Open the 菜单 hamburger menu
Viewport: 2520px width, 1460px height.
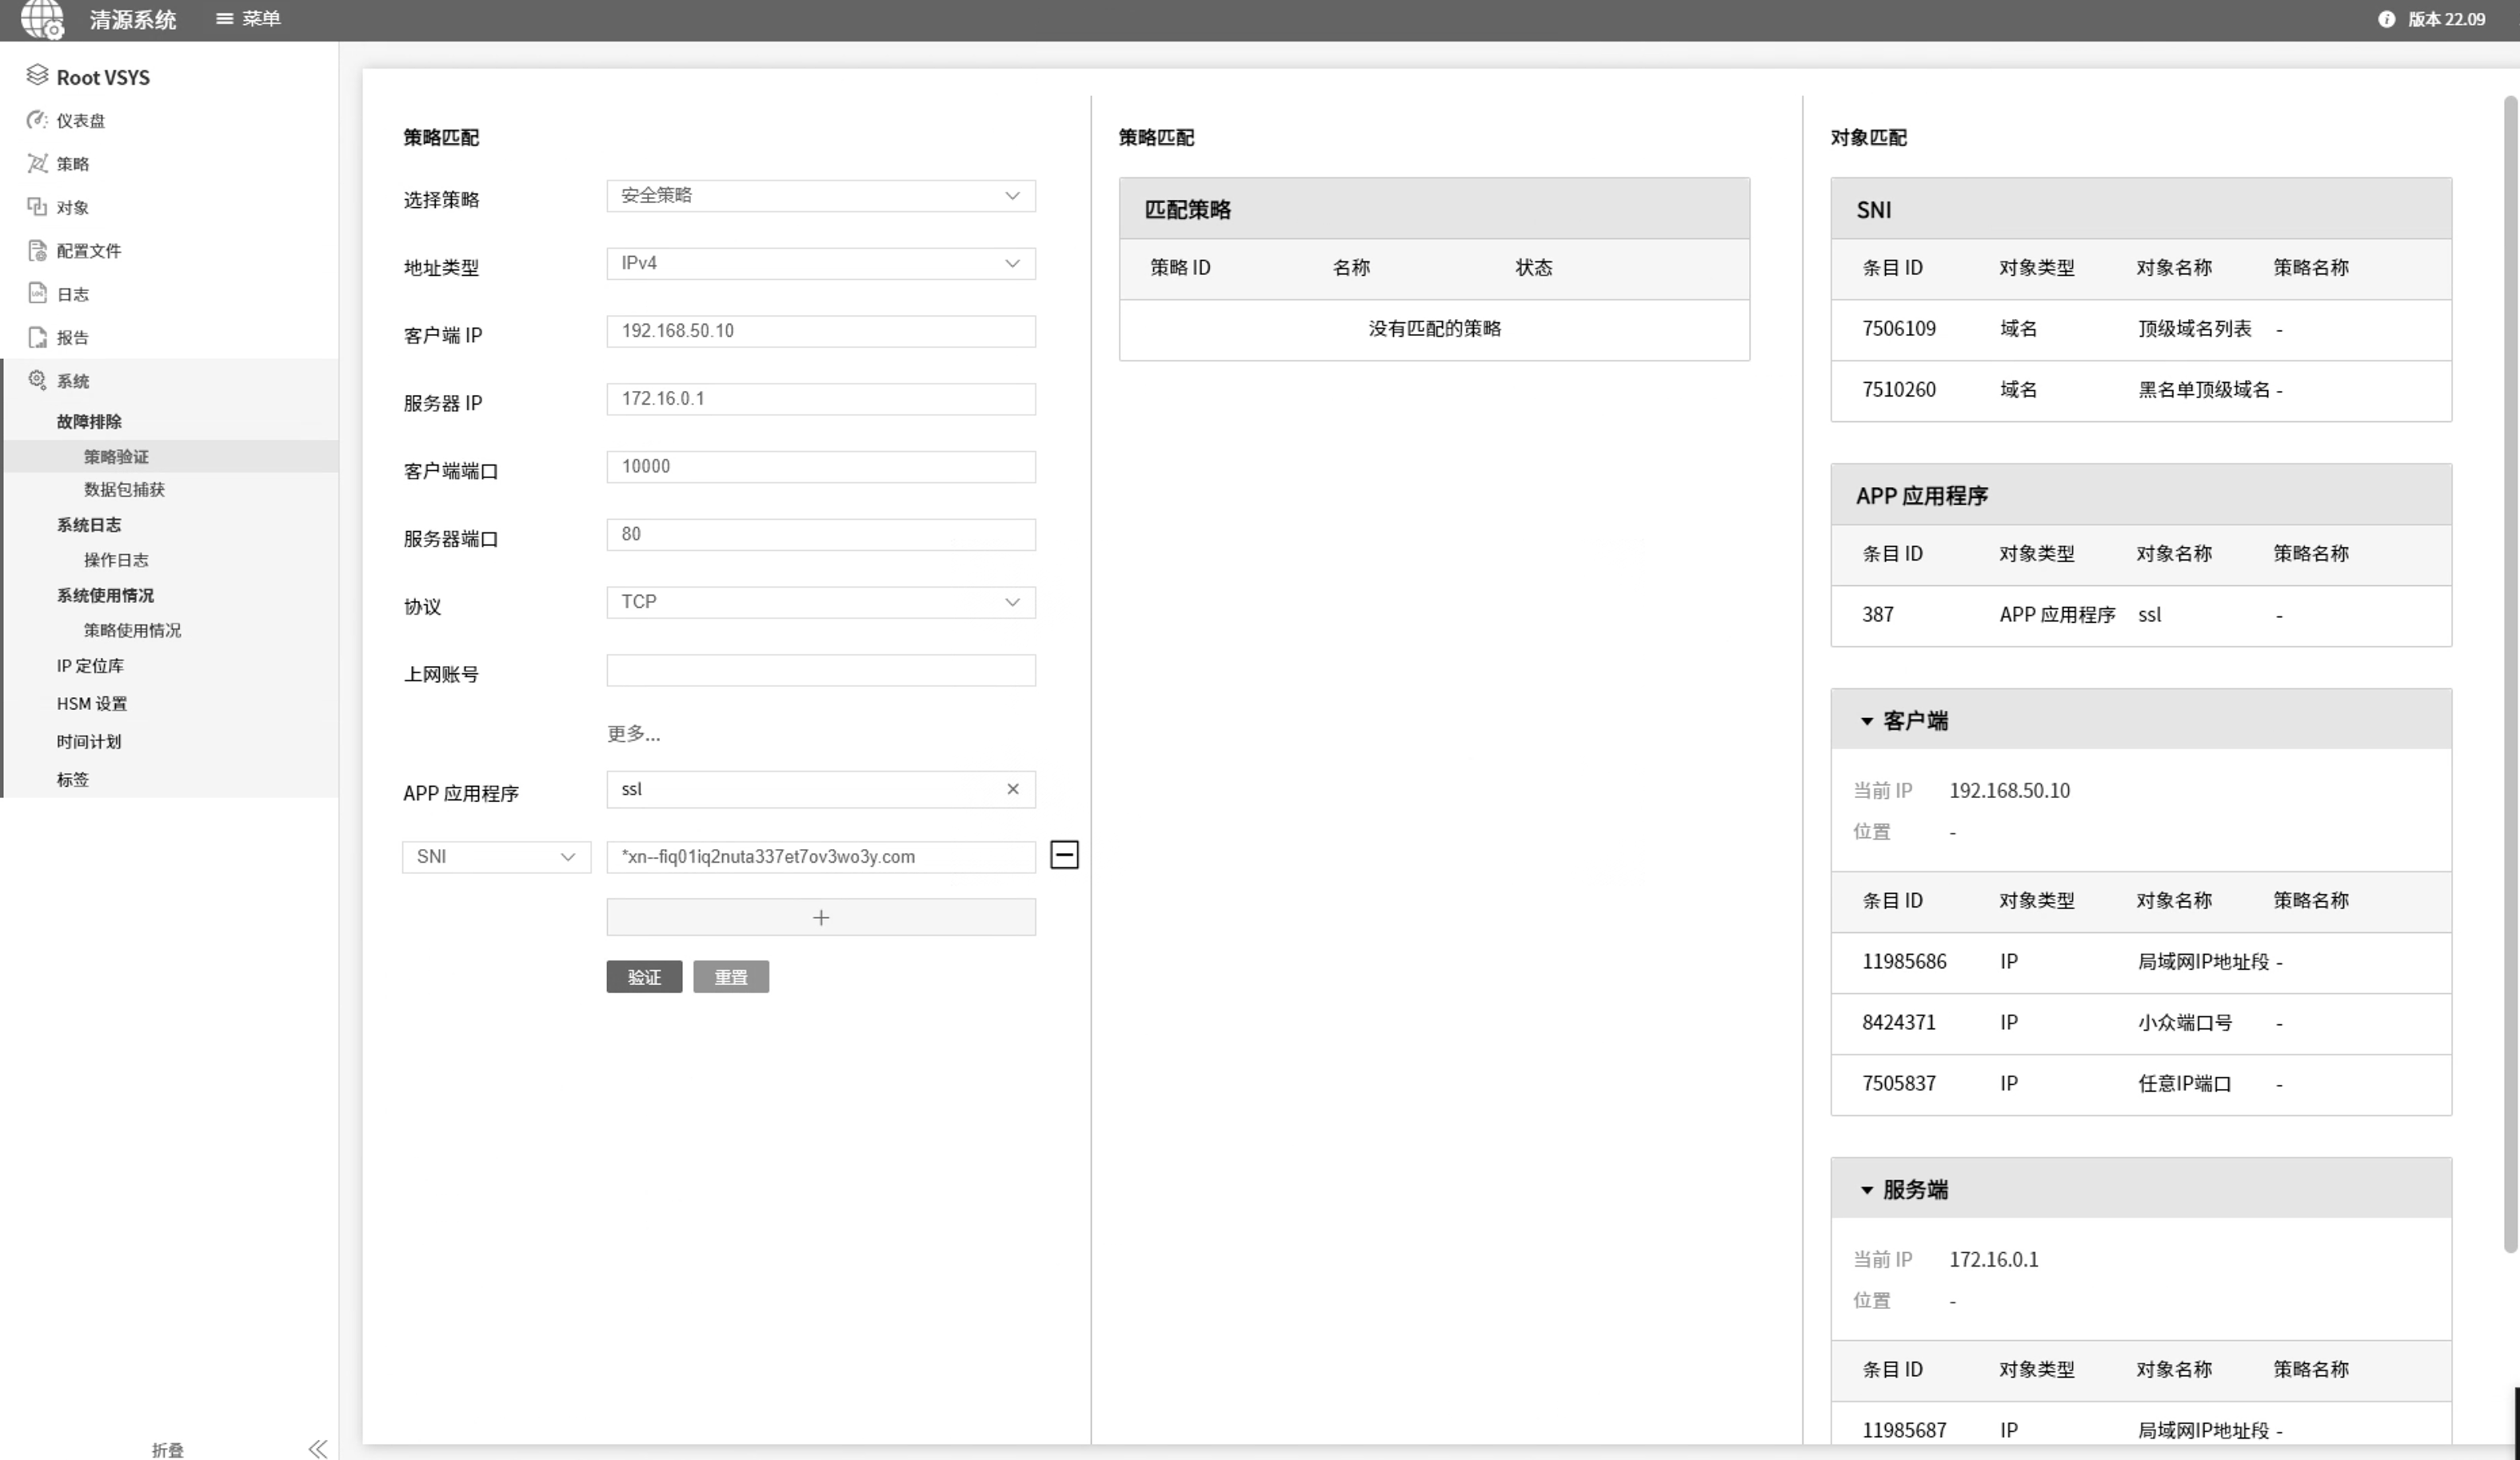(x=225, y=19)
